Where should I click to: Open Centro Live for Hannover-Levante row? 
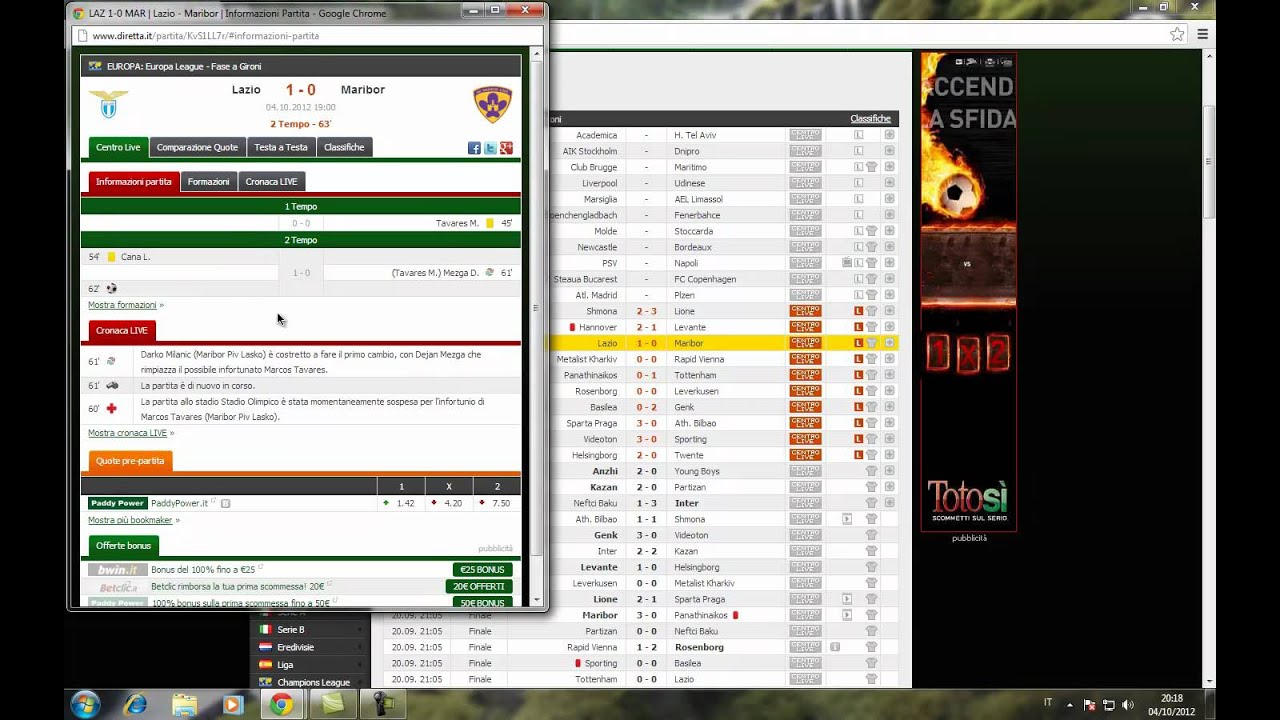click(805, 327)
